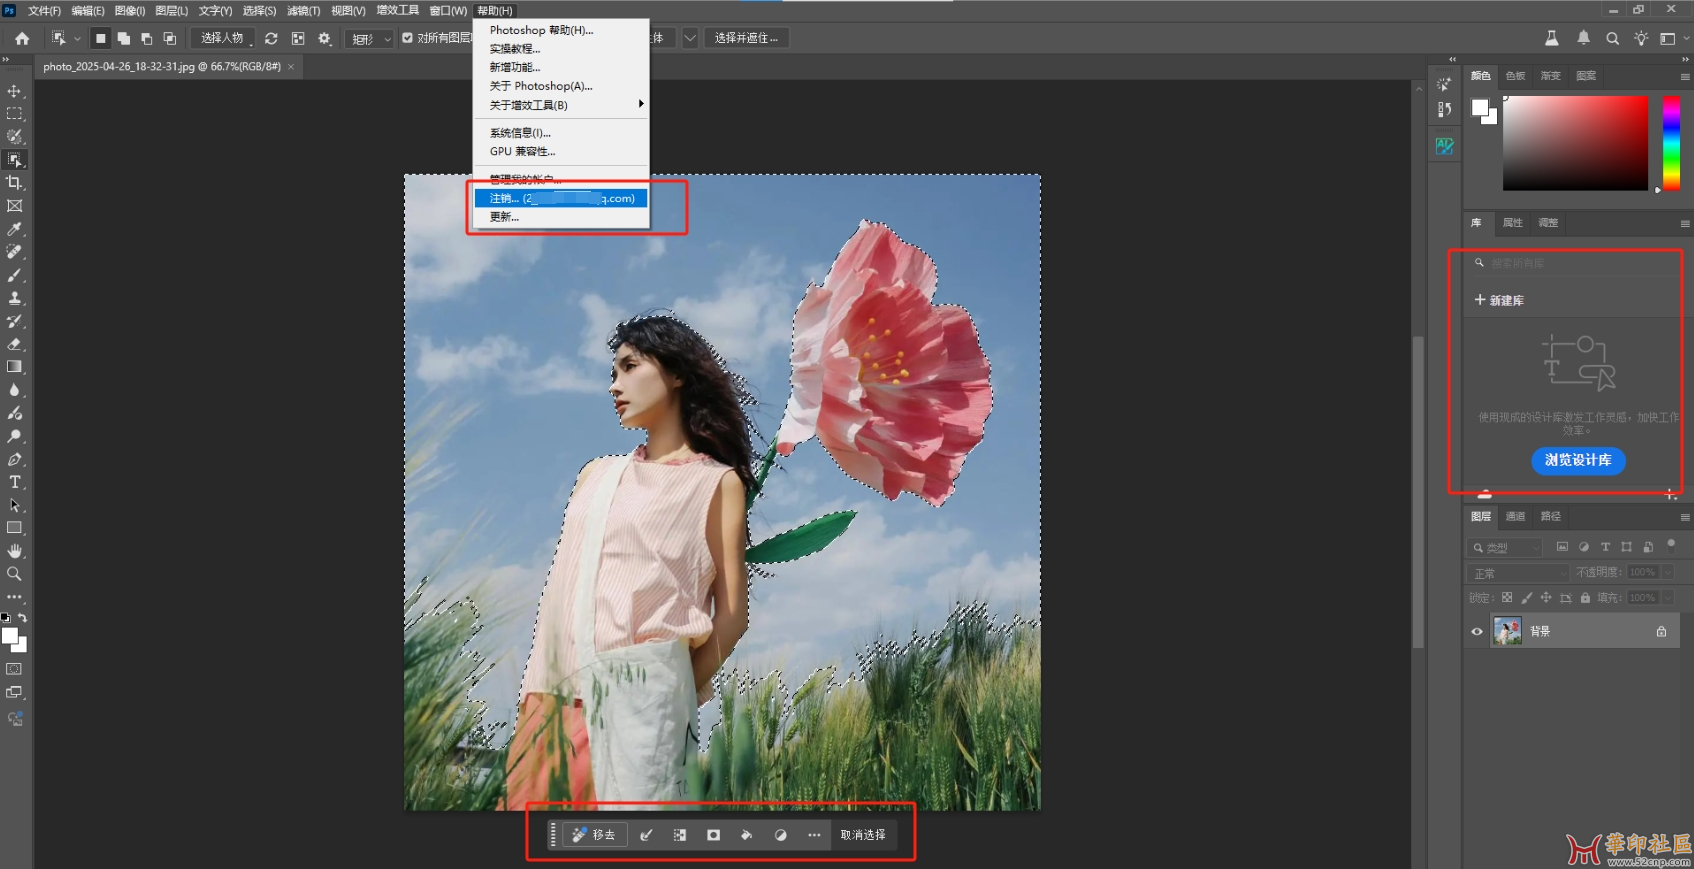
Task: Hide the 背景 layer with the eye icon
Action: tap(1477, 631)
